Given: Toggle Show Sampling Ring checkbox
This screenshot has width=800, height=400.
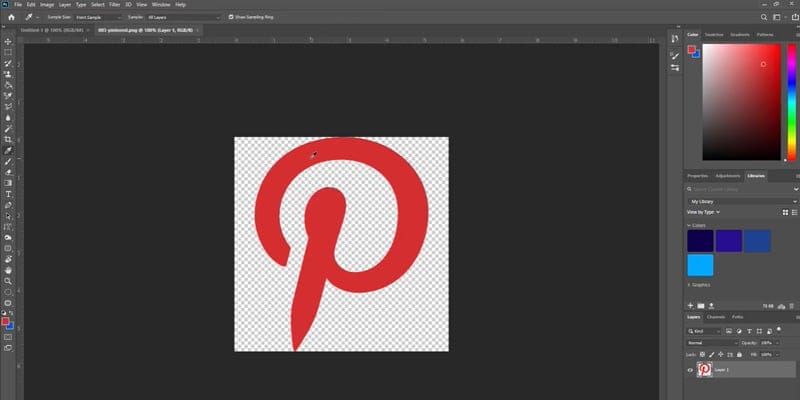Looking at the screenshot, I should point(231,17).
